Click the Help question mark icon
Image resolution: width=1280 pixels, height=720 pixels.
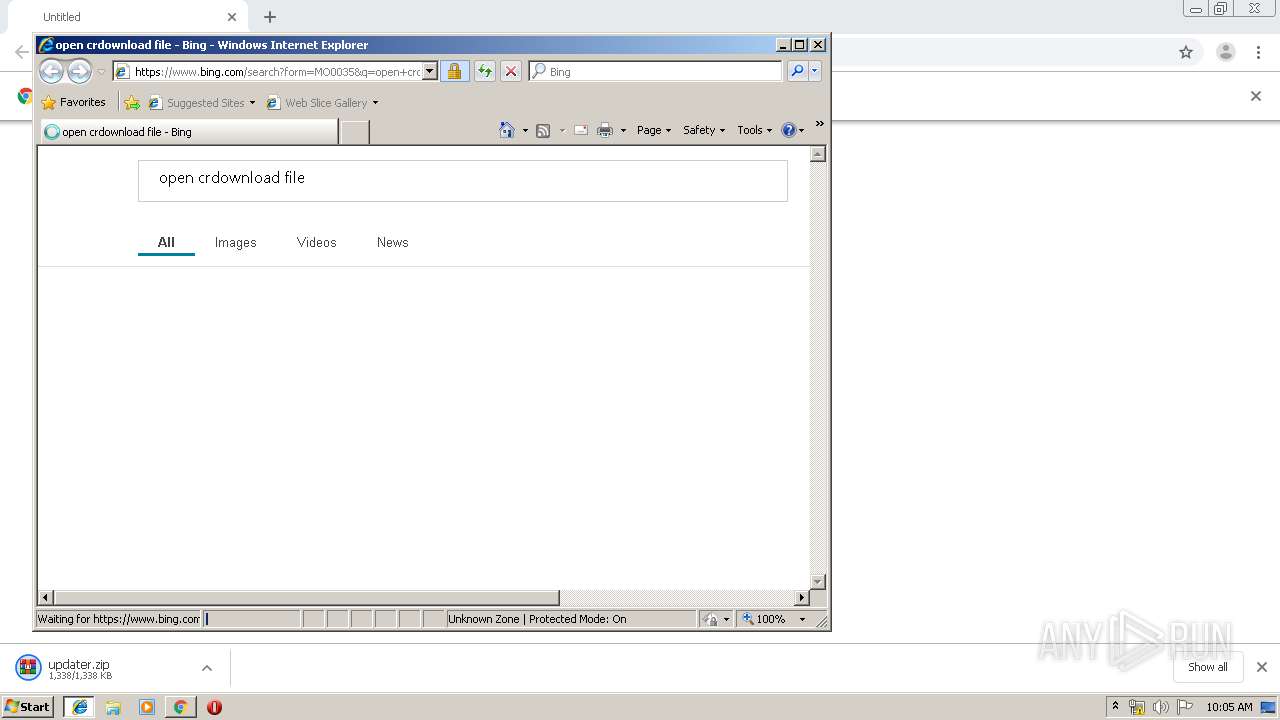point(788,130)
